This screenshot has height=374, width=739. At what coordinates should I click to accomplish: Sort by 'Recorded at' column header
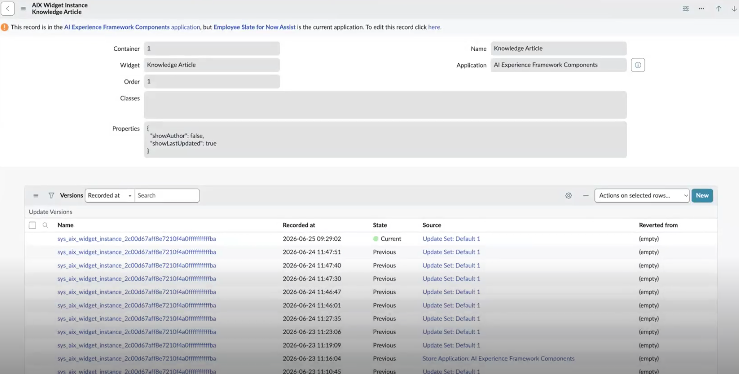(x=299, y=225)
